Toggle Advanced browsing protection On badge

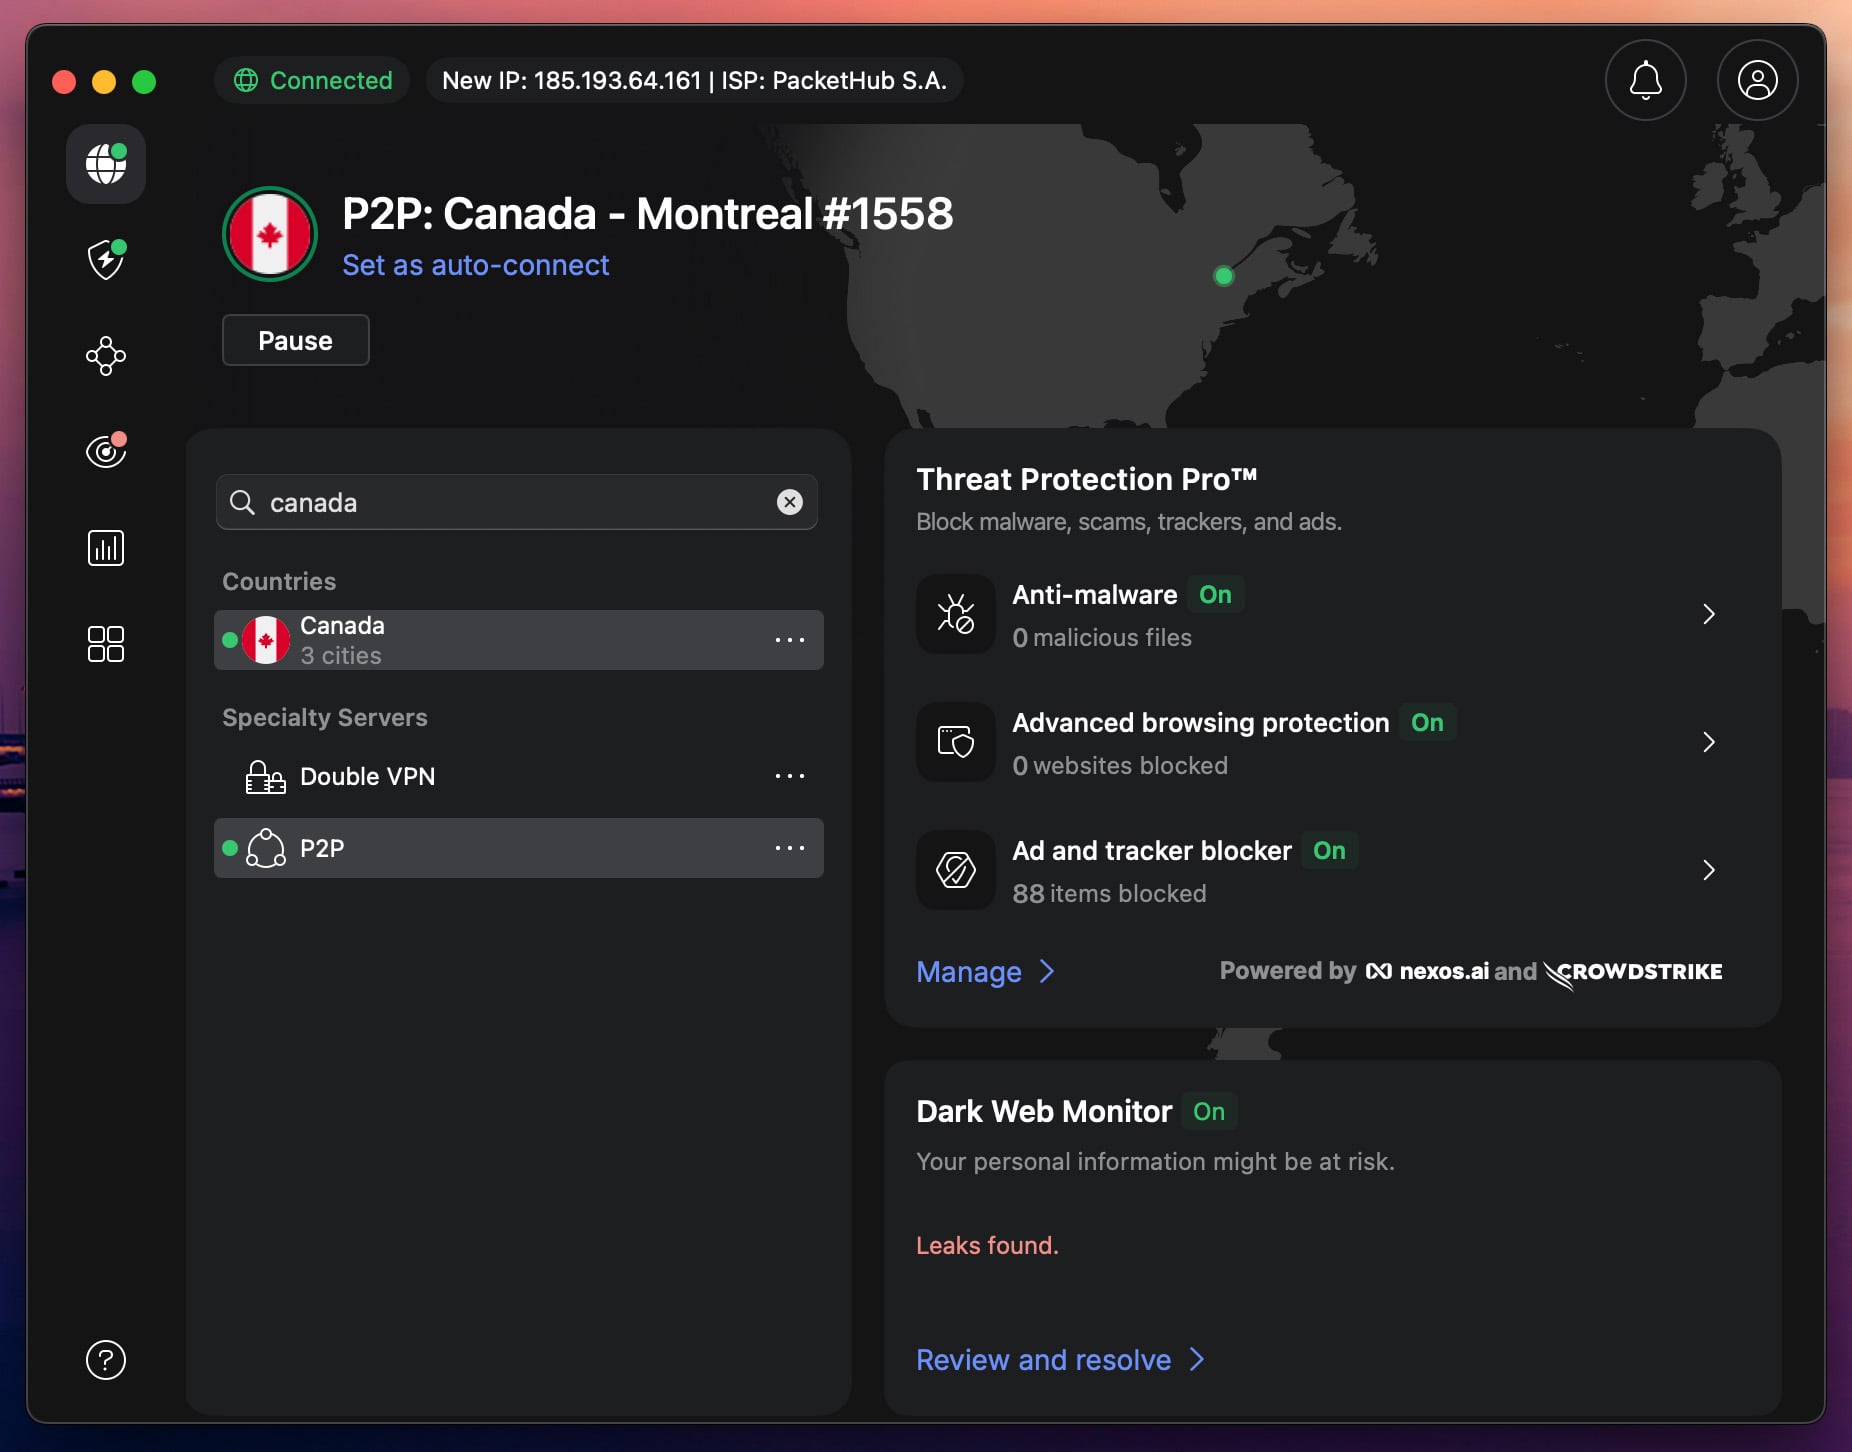[x=1427, y=723]
